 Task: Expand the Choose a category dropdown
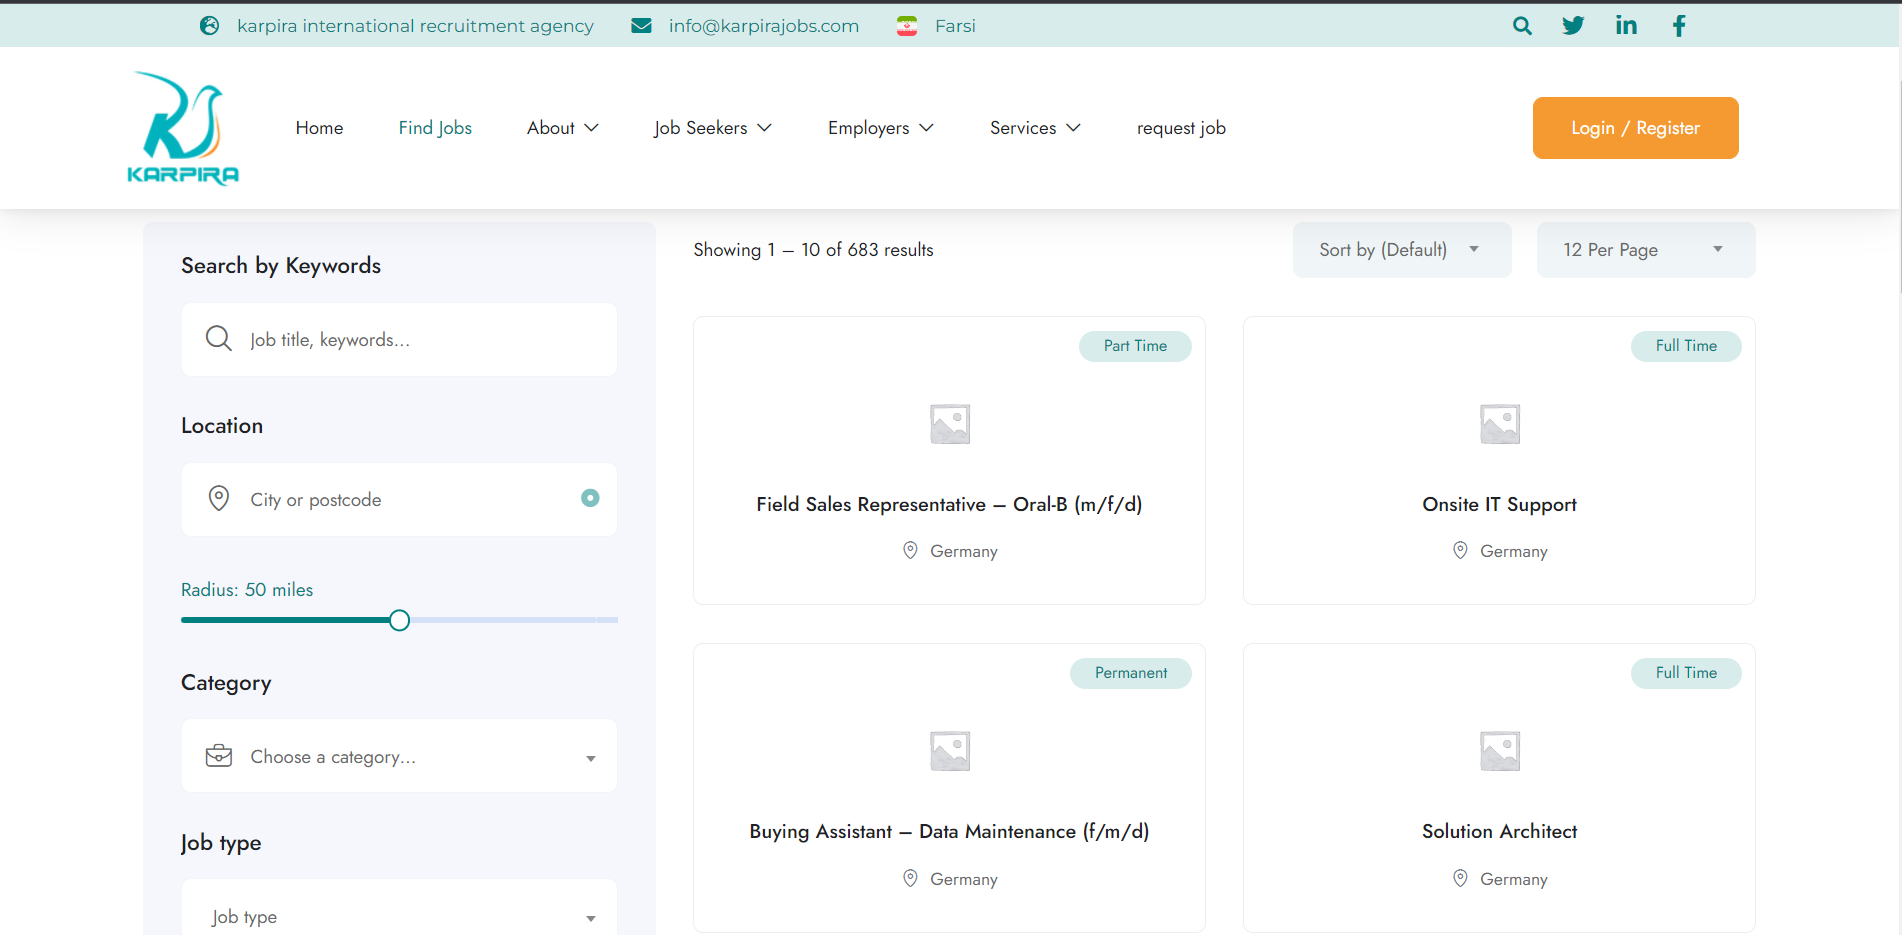tap(399, 757)
